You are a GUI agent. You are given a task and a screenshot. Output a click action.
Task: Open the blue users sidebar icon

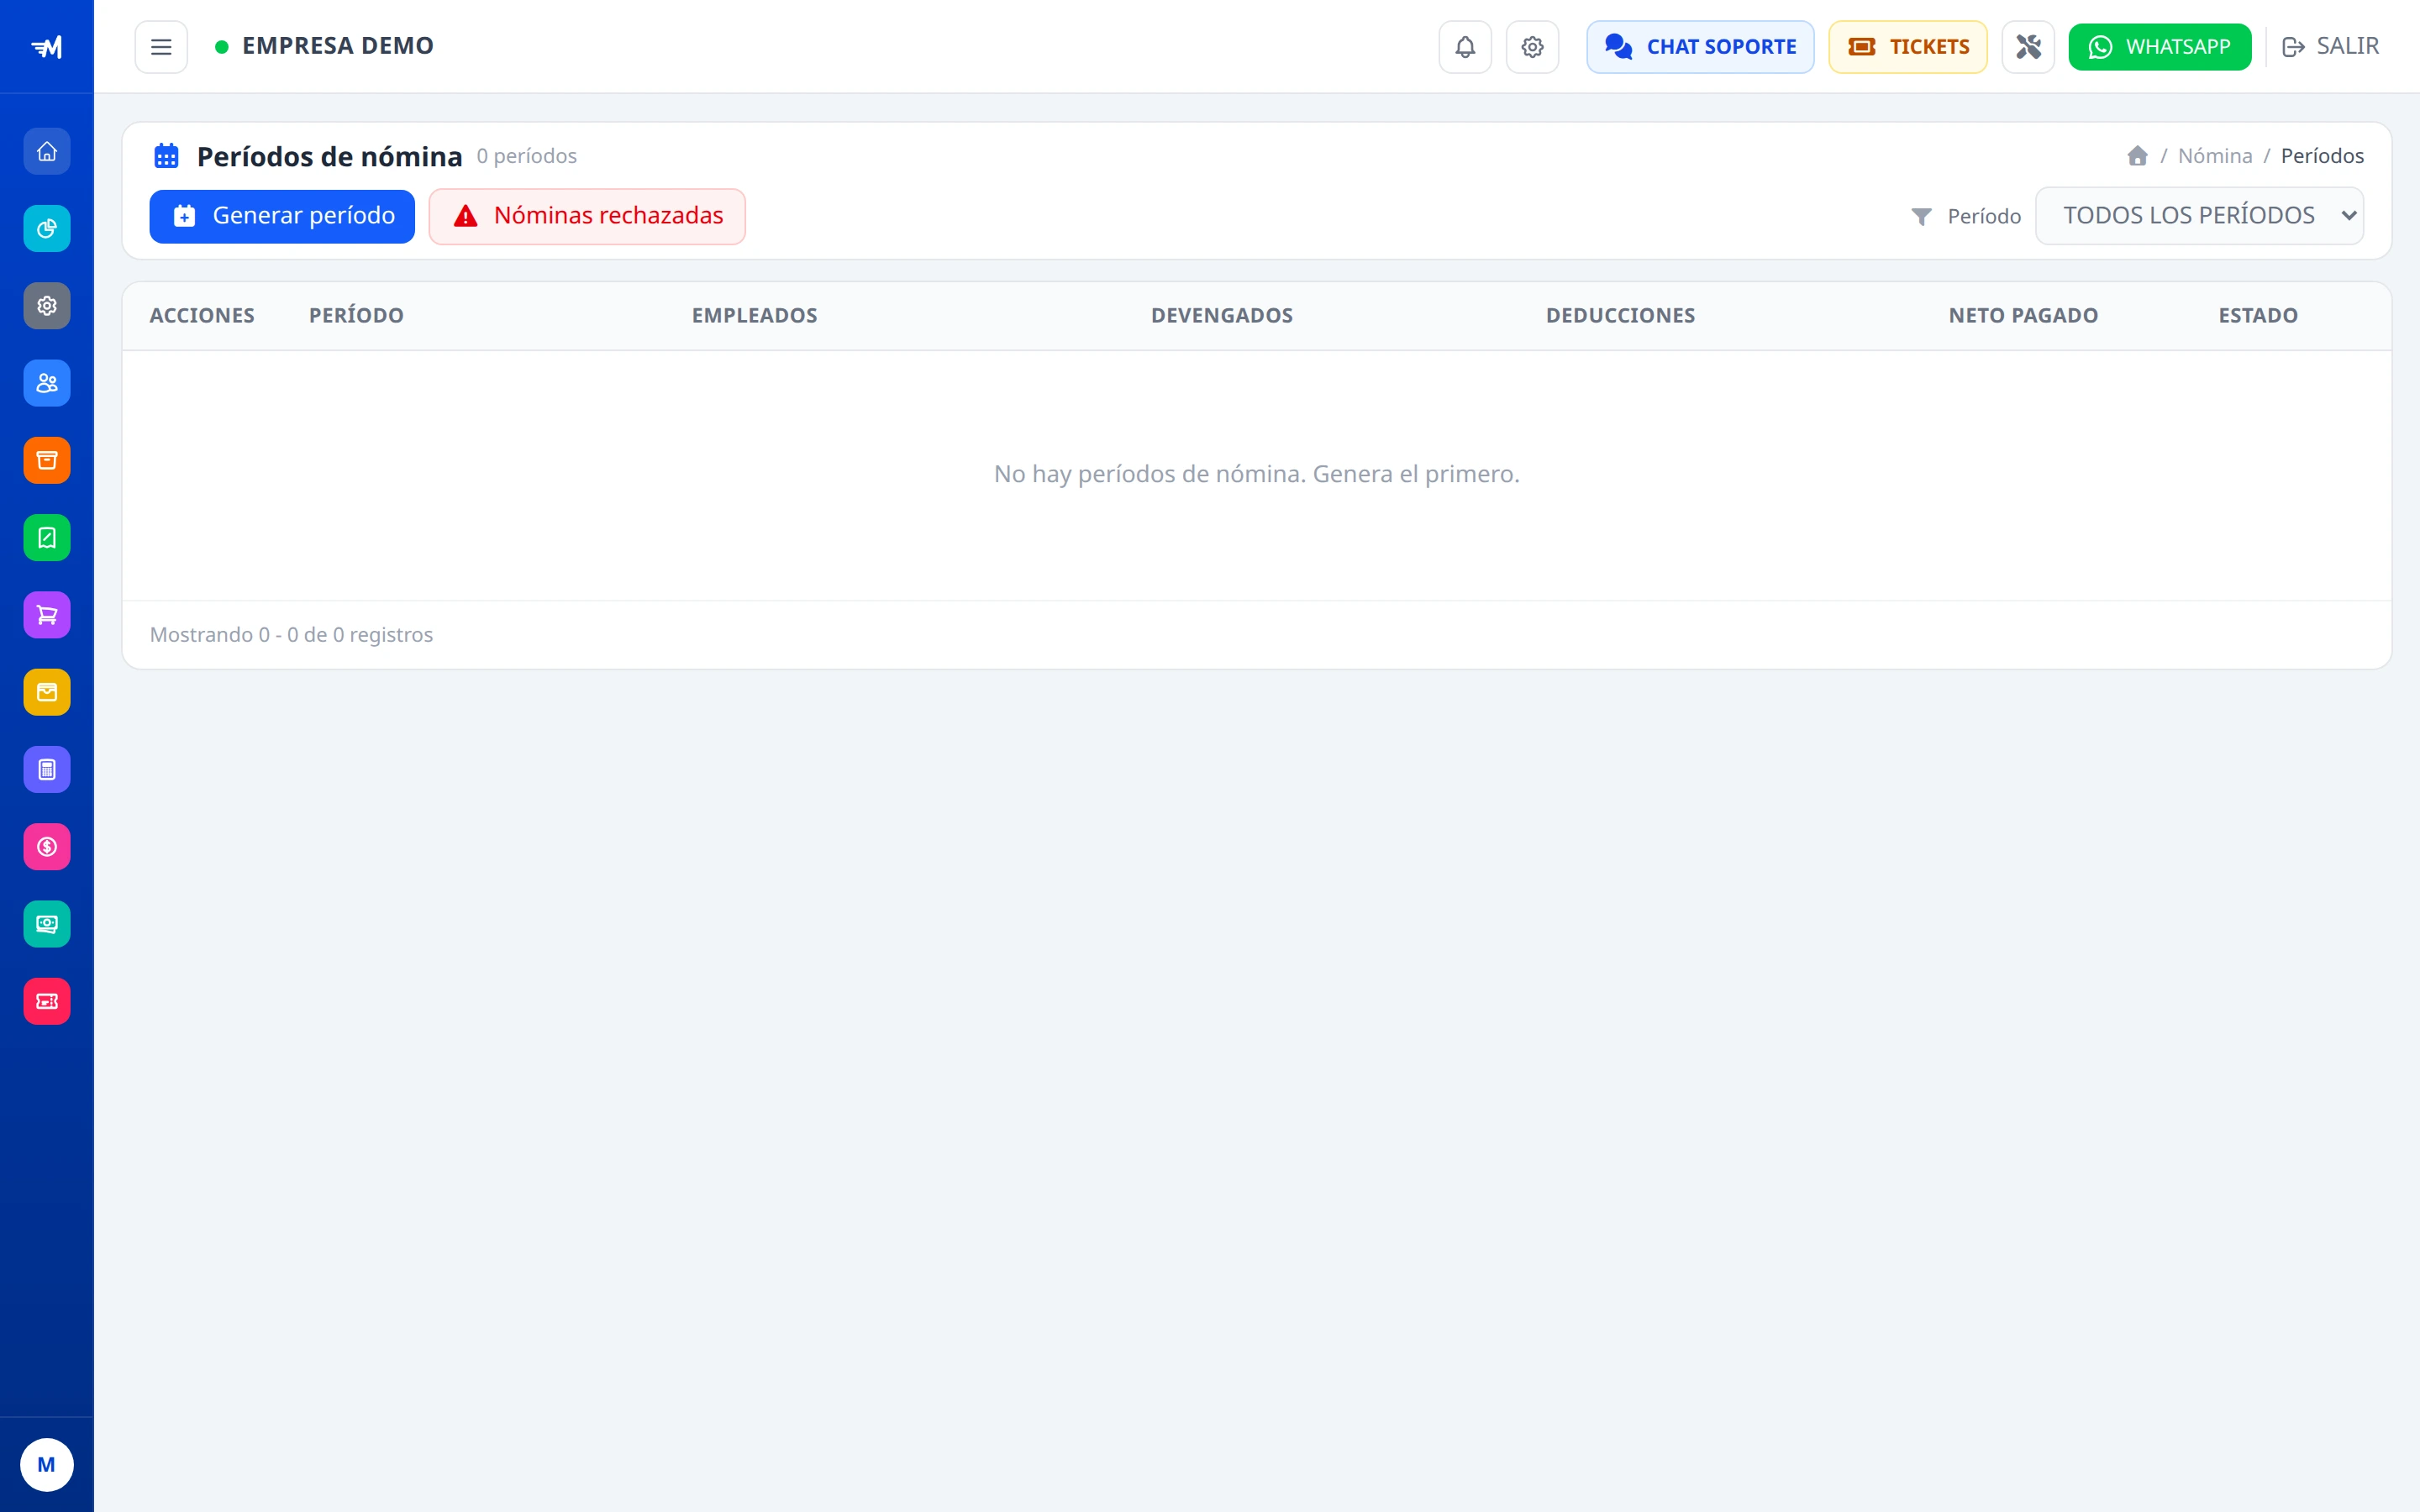(47, 383)
